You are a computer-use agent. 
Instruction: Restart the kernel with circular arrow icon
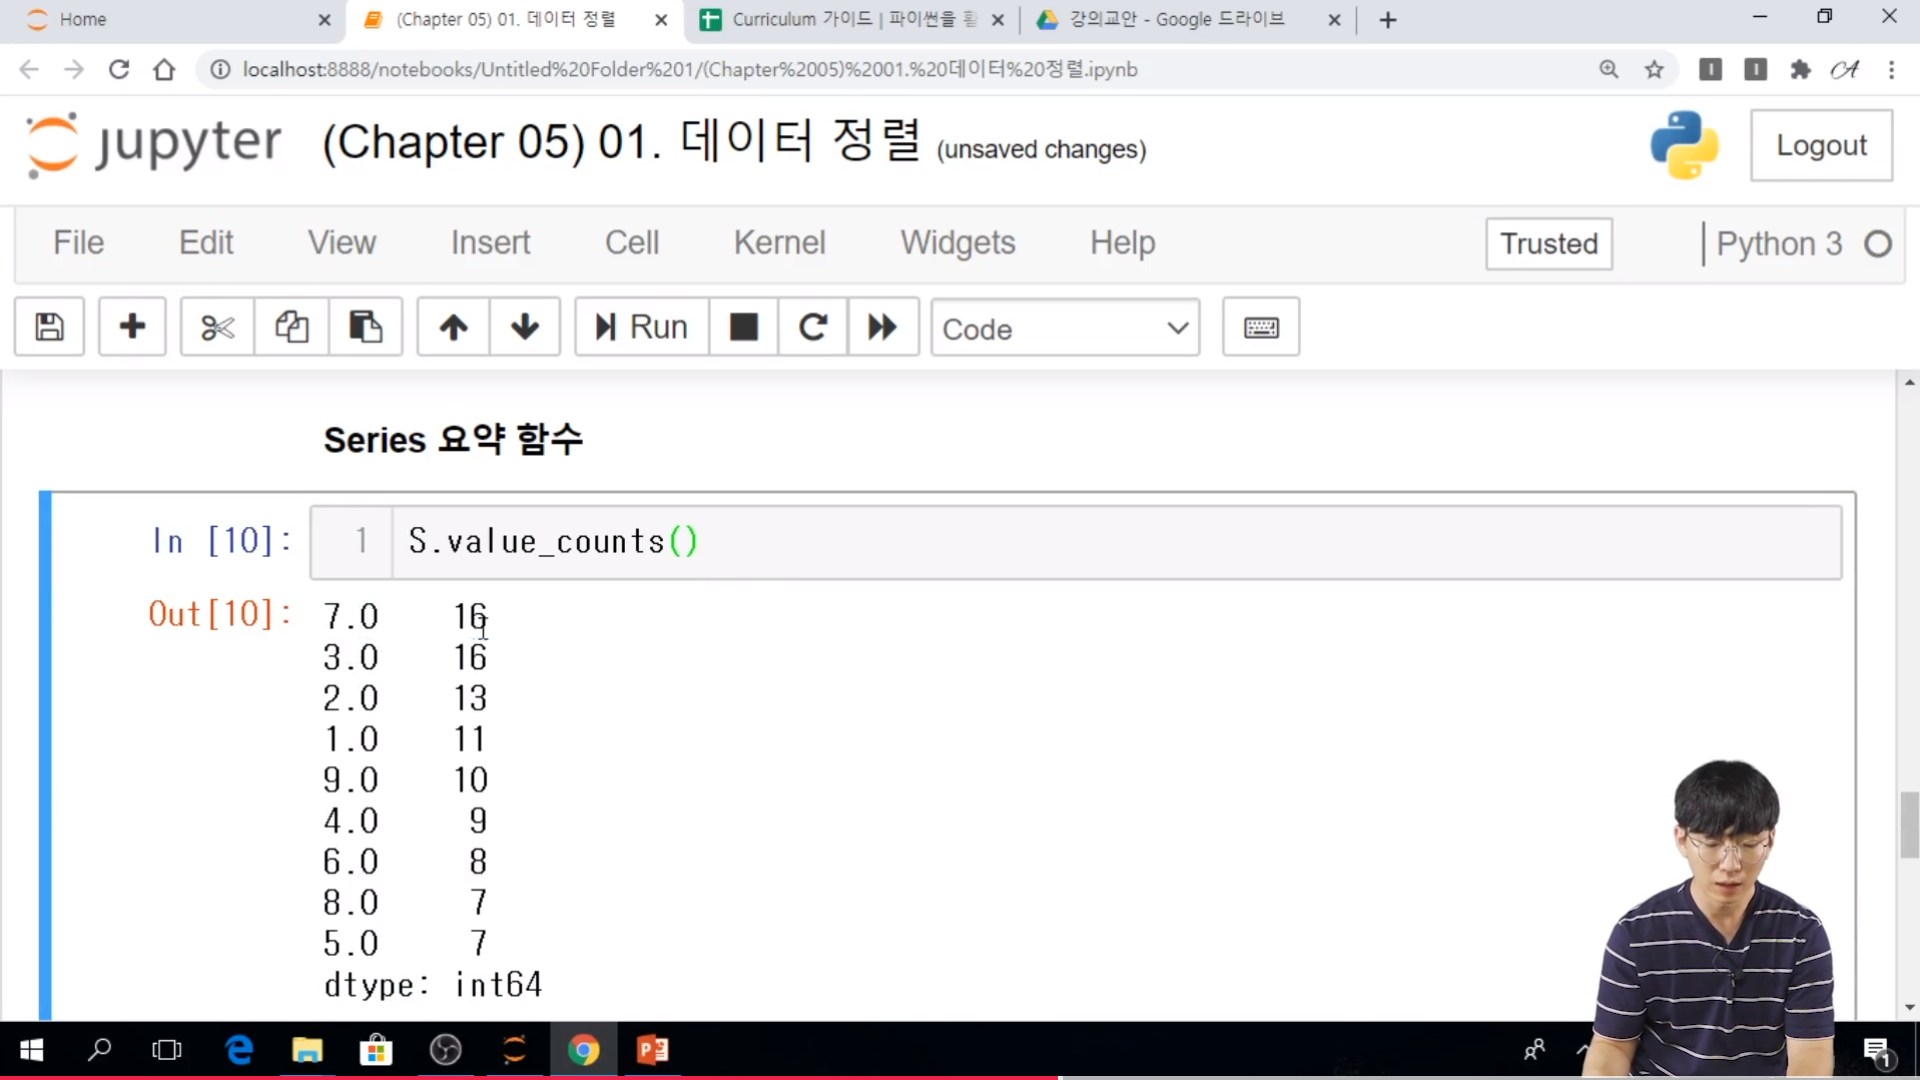[813, 327]
